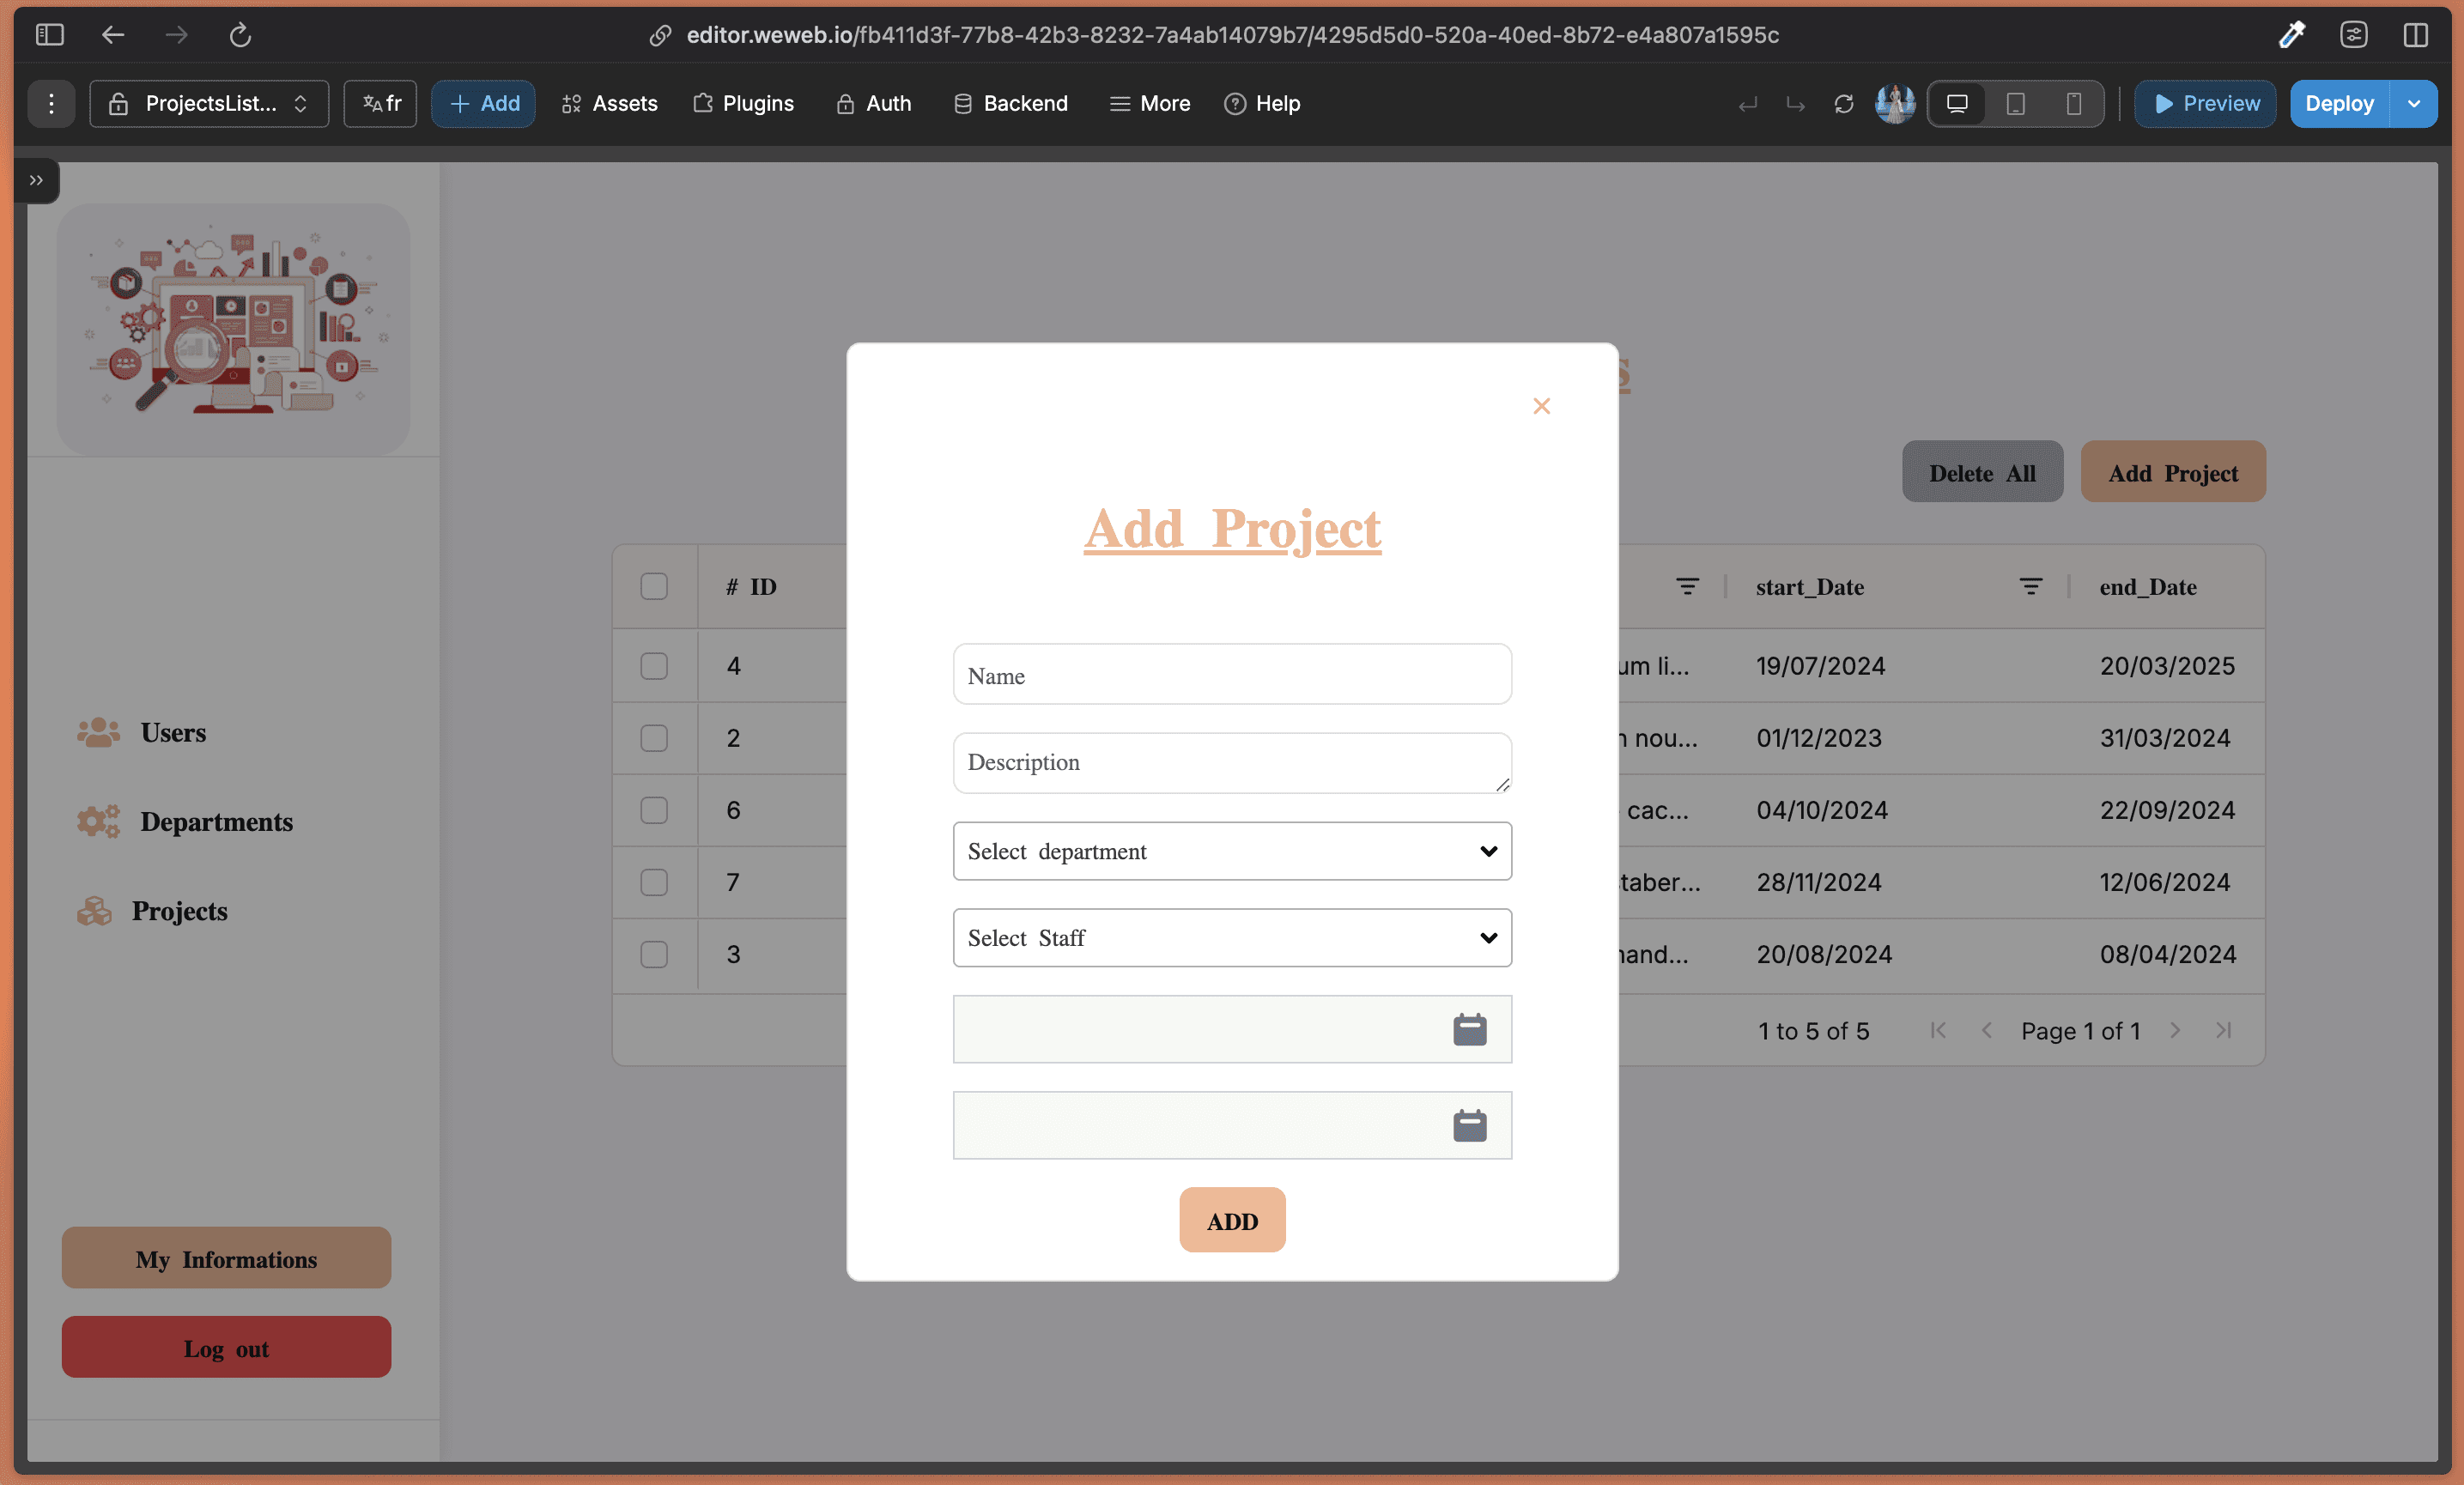Image resolution: width=2464 pixels, height=1485 pixels.
Task: Open the Assets menu
Action: 609,104
